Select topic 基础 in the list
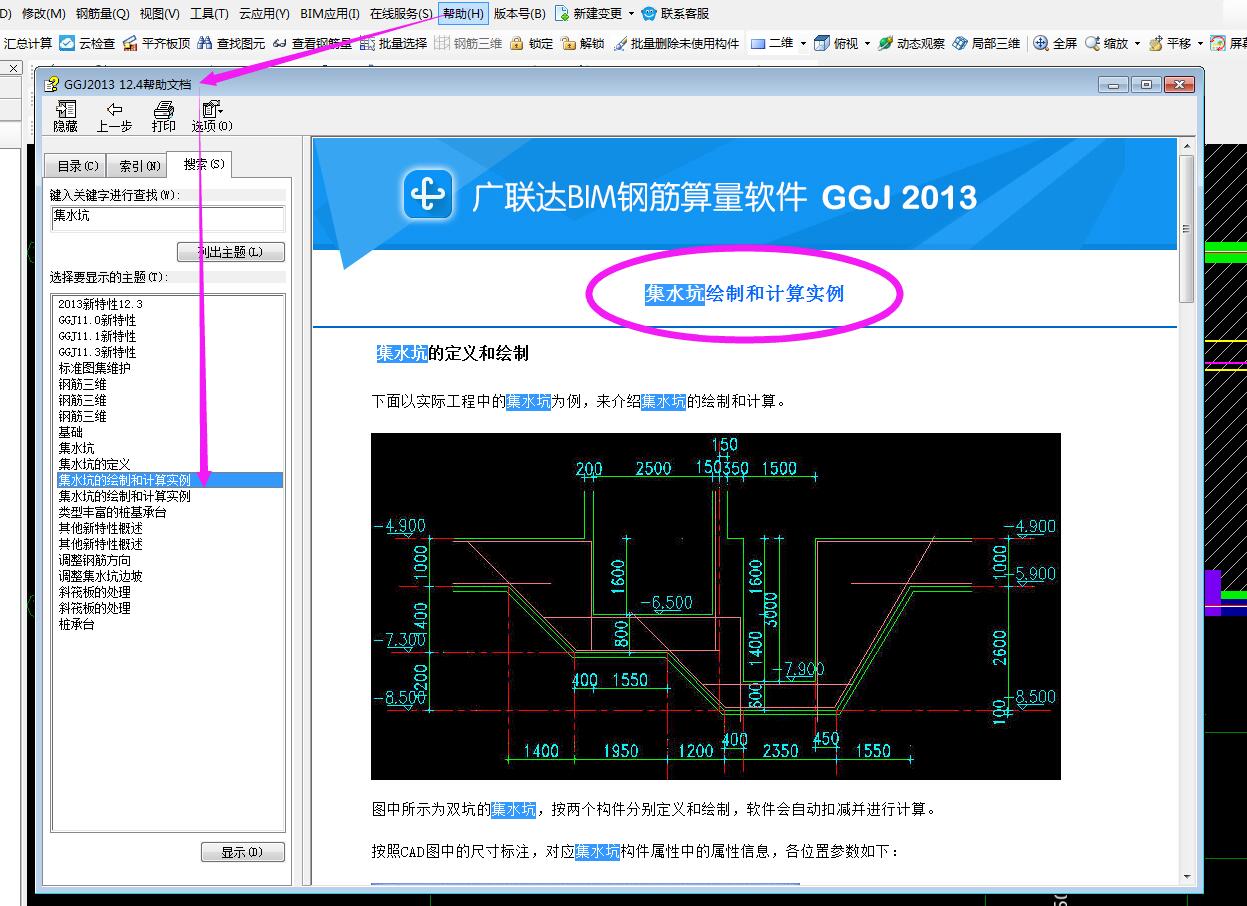Screen dimensions: 1247x906 pyautogui.click(x=70, y=432)
